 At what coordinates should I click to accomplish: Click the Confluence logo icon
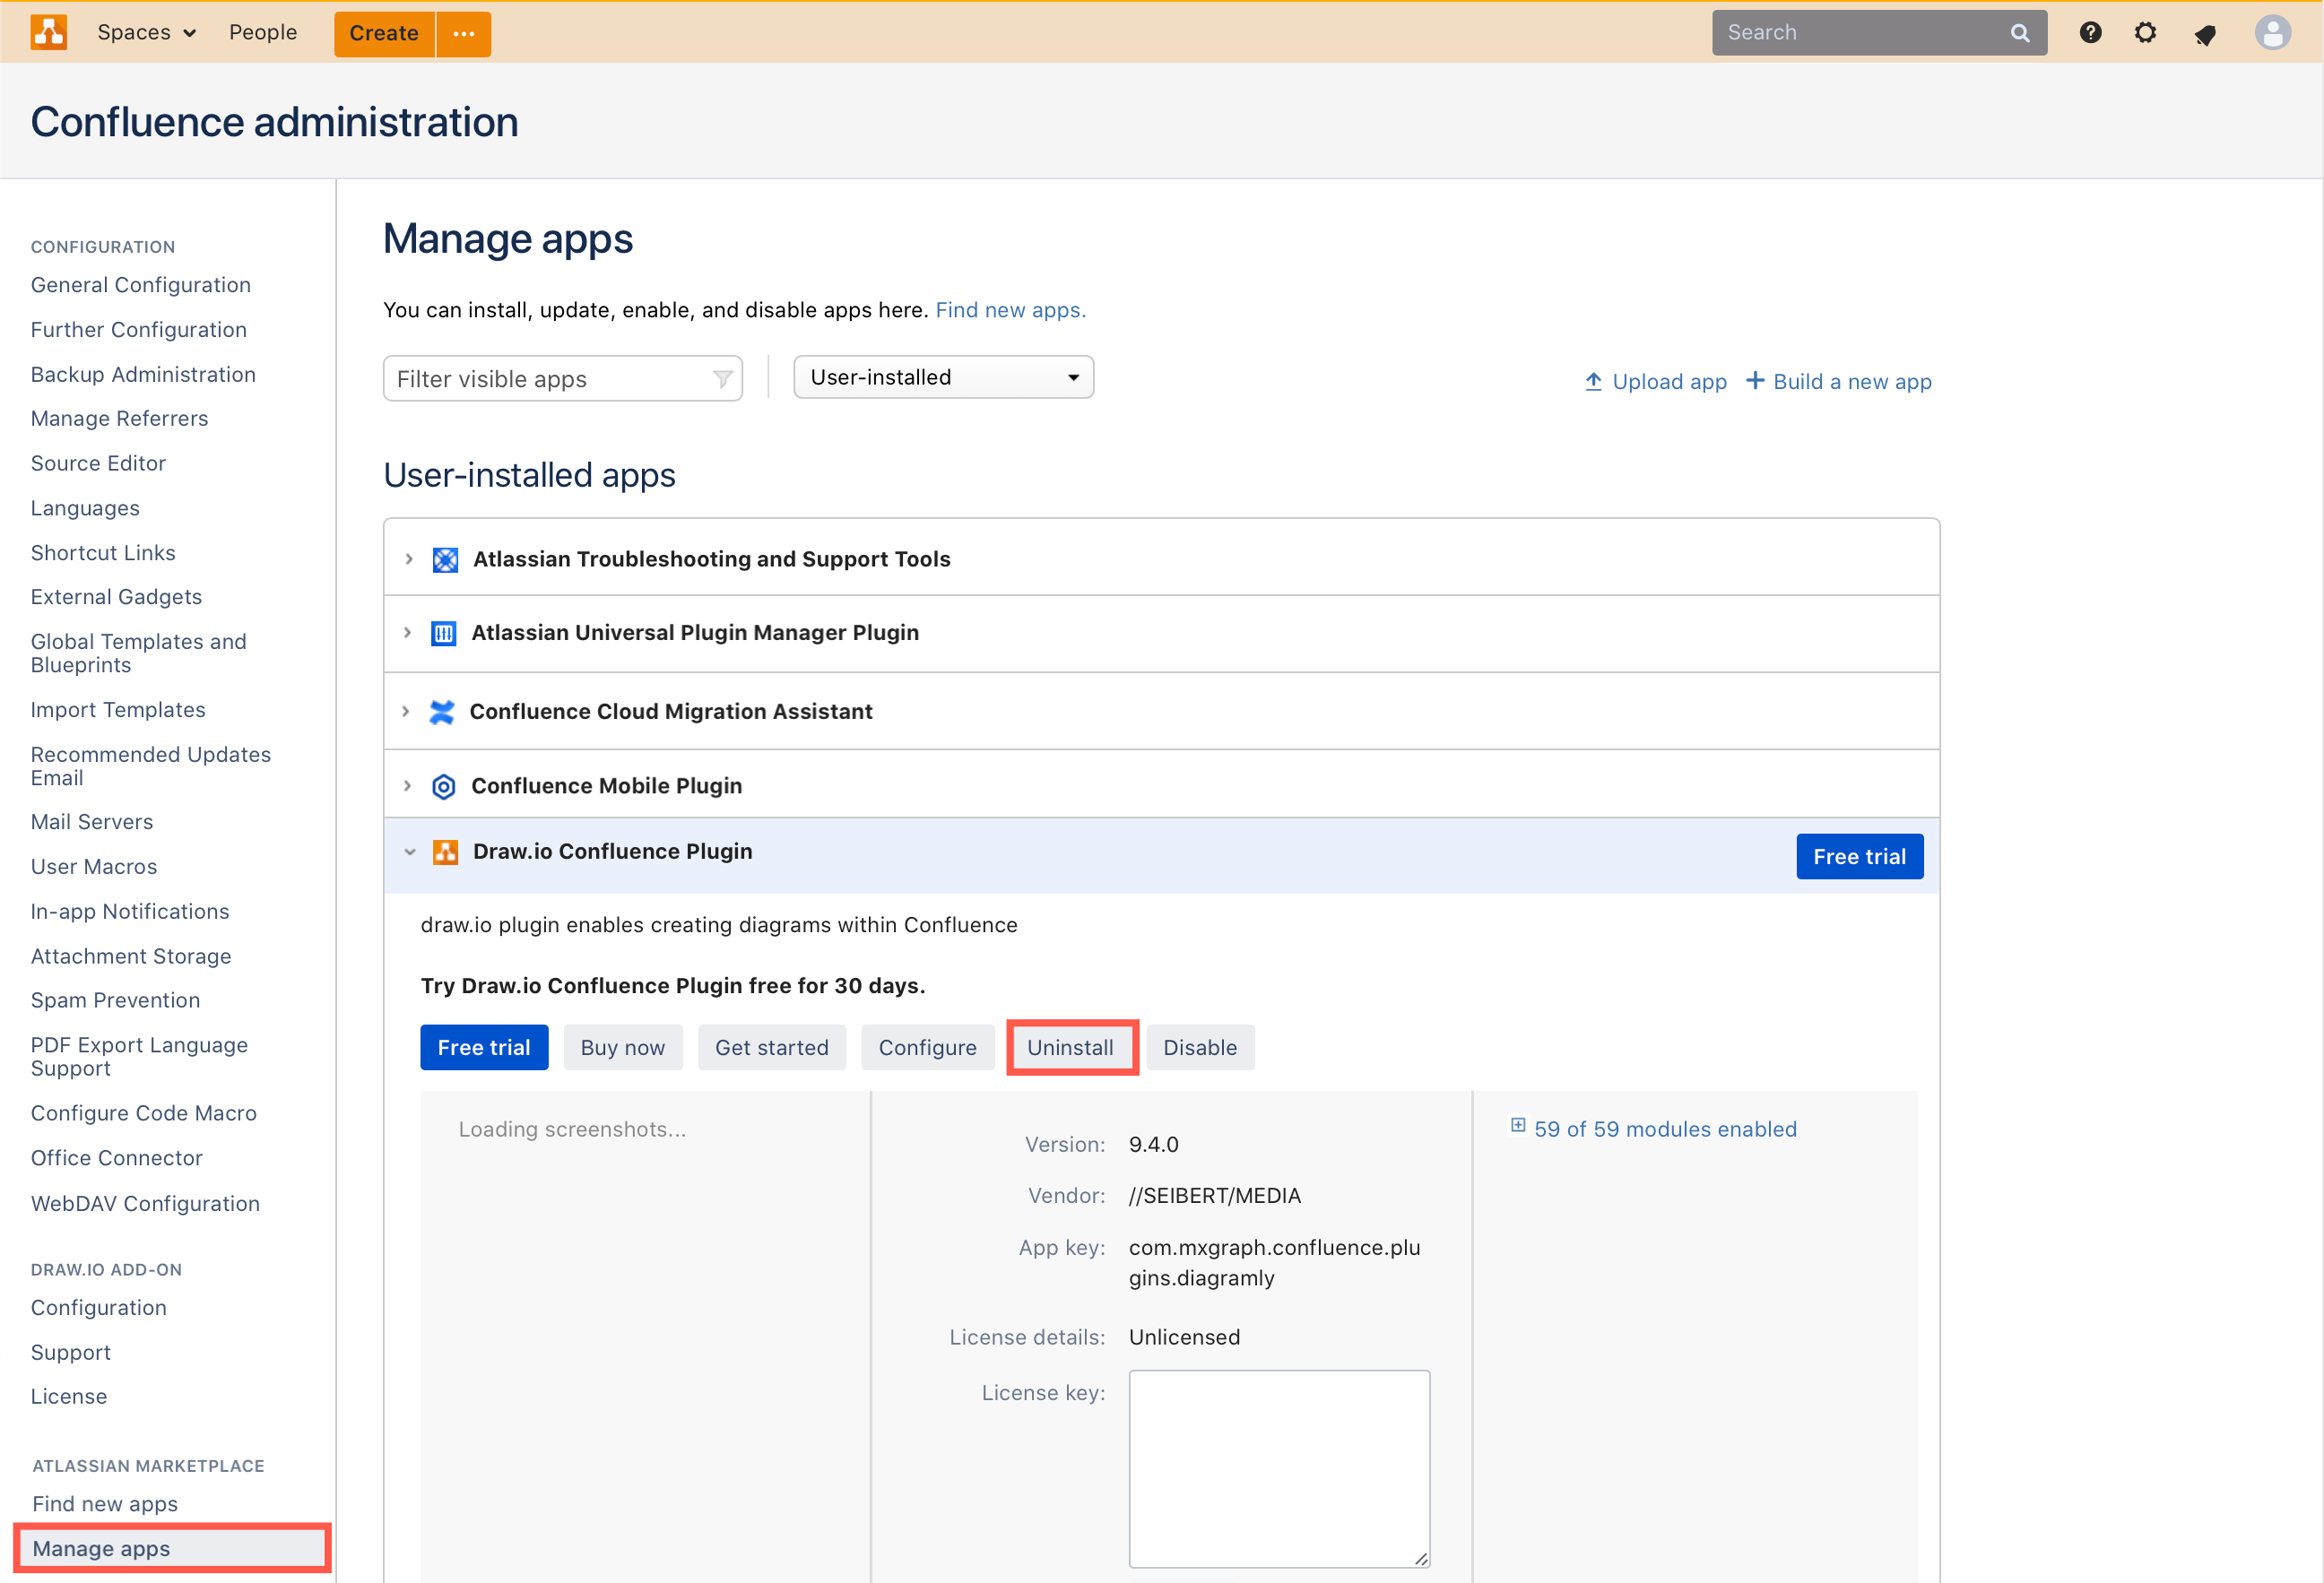coord(48,32)
